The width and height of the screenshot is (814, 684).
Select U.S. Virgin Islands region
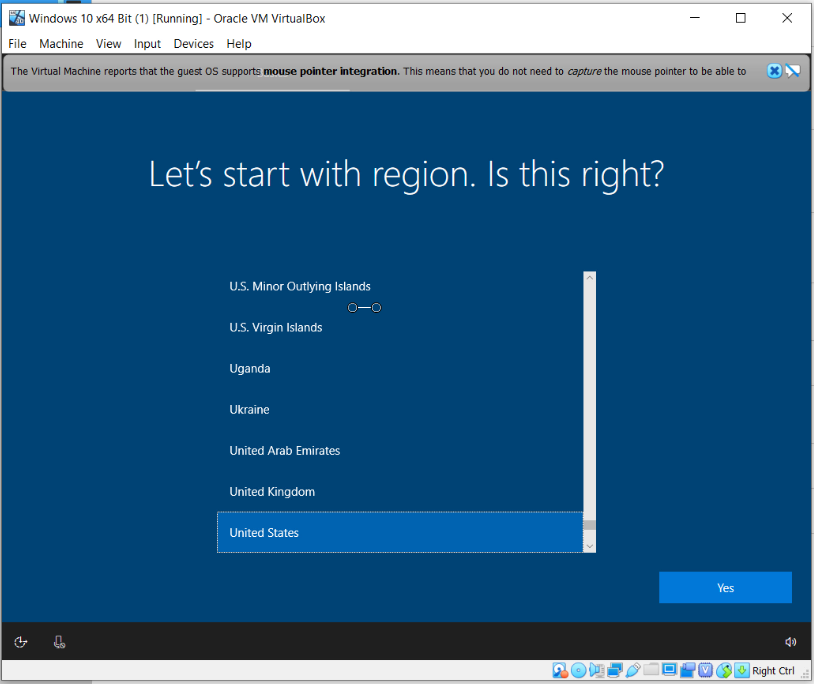click(400, 327)
